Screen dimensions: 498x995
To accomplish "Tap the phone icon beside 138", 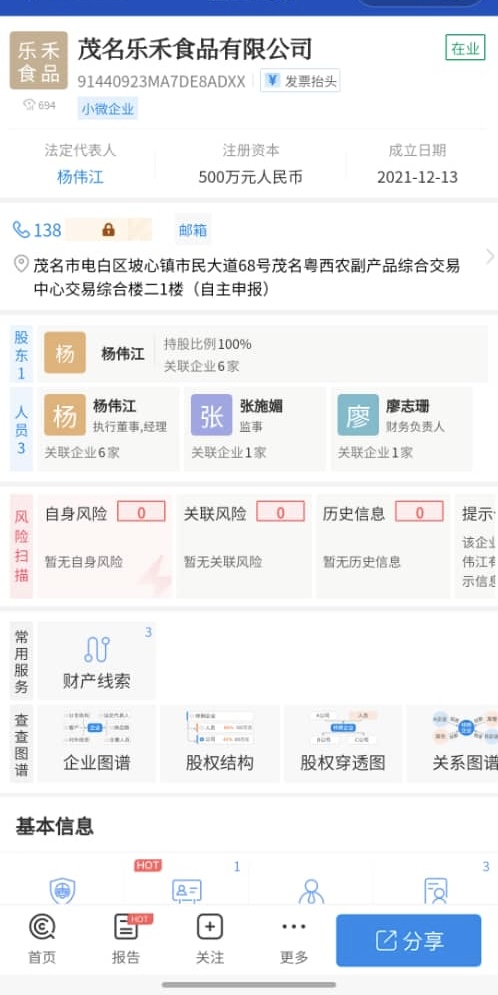I will coord(22,230).
